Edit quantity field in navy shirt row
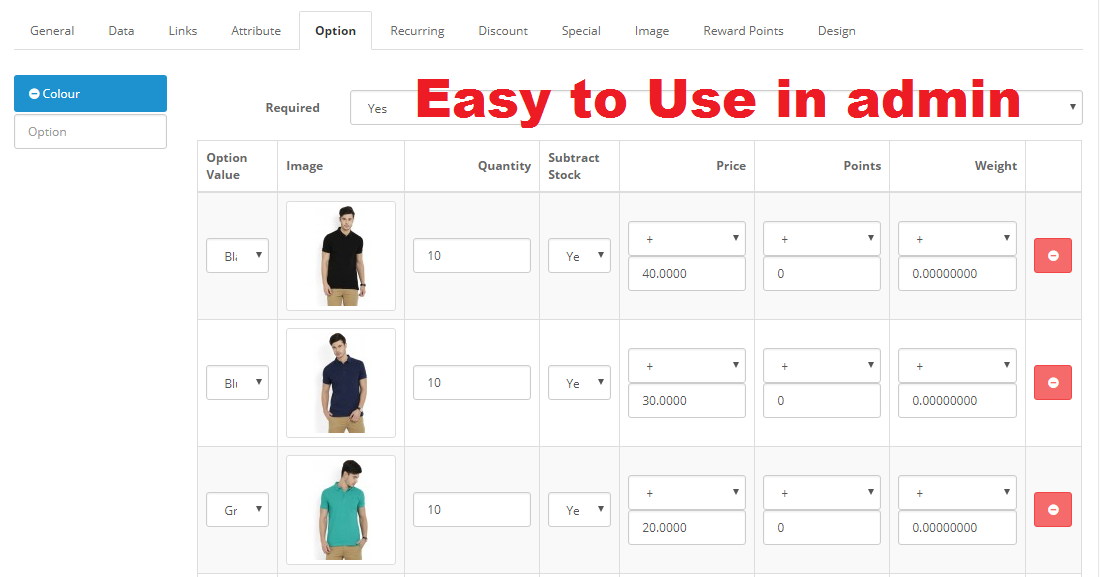Image resolution: width=1100 pixels, height=577 pixels. coord(471,383)
